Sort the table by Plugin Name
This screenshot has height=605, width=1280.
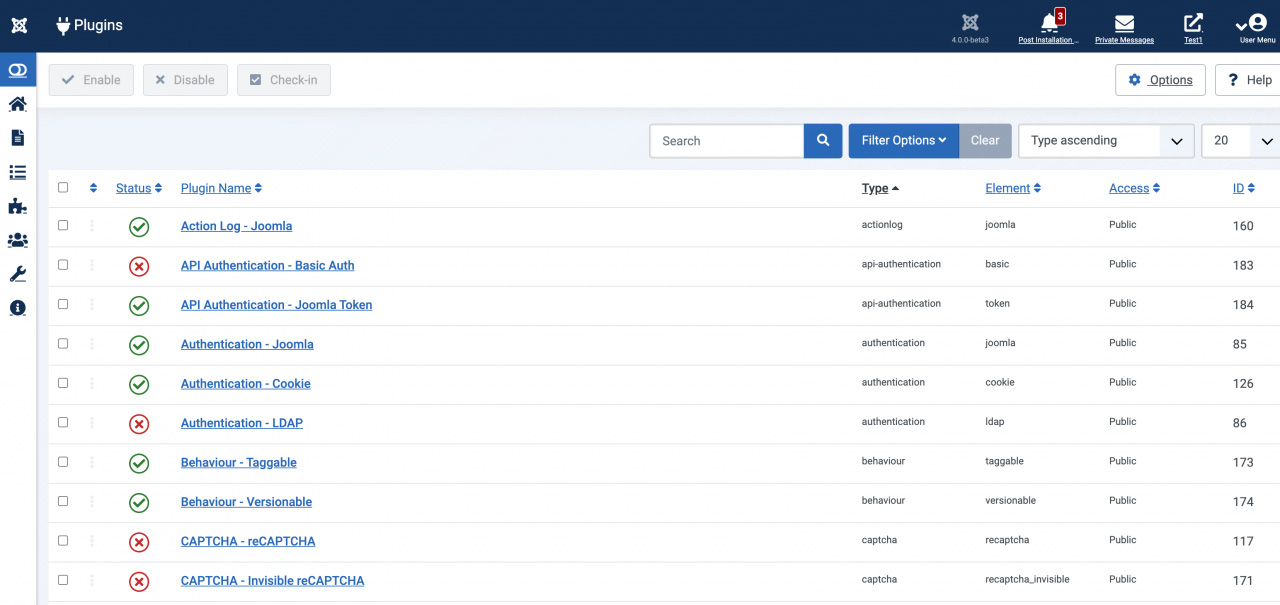[216, 188]
